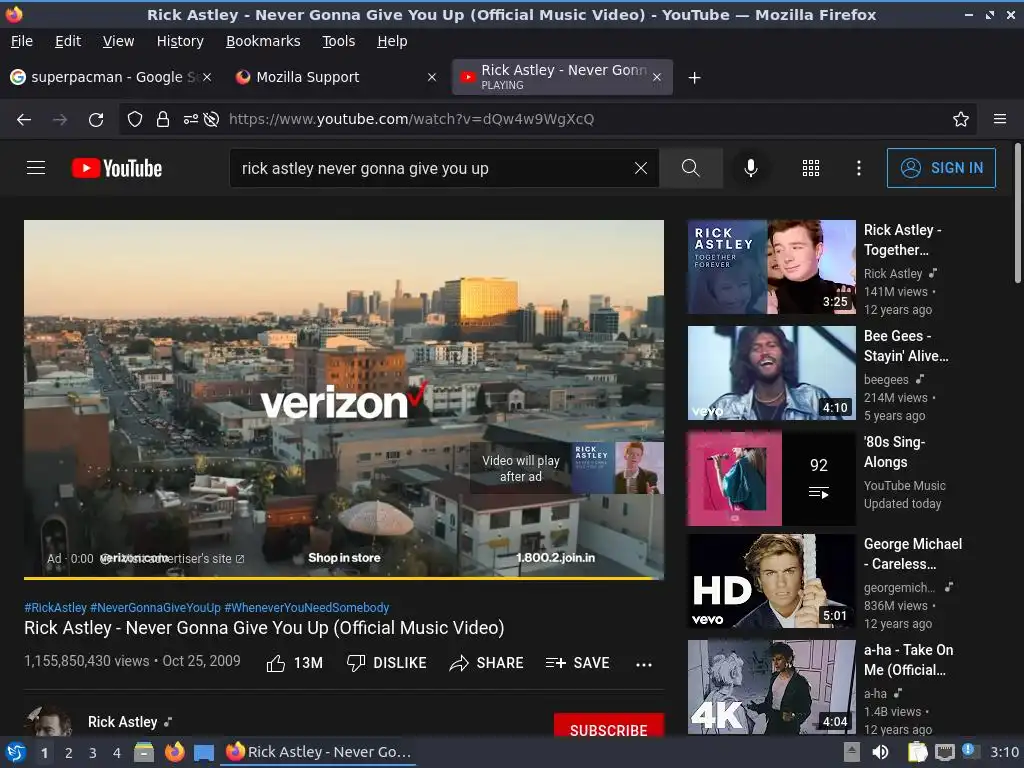Open Firefox application hamburger menu
This screenshot has width=1024, height=768.
1000,119
